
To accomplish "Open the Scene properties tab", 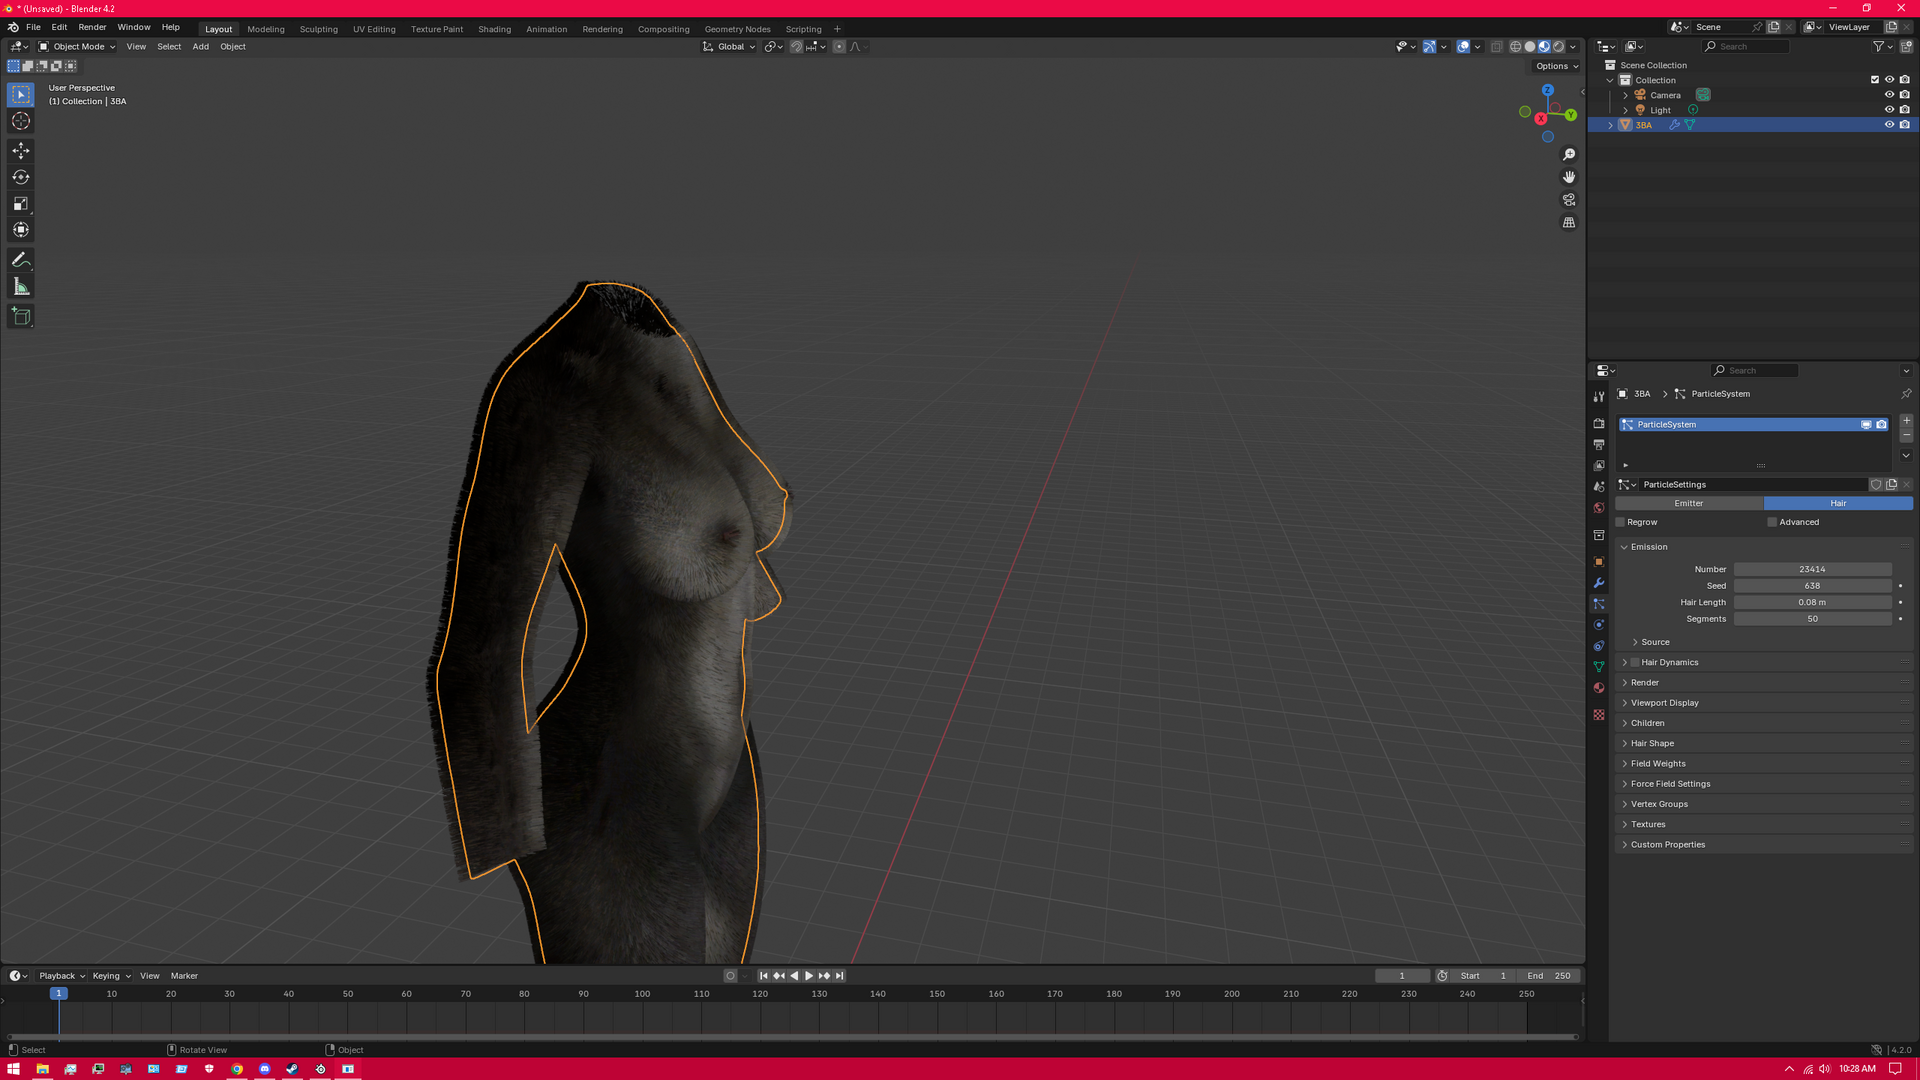I will 1599,487.
